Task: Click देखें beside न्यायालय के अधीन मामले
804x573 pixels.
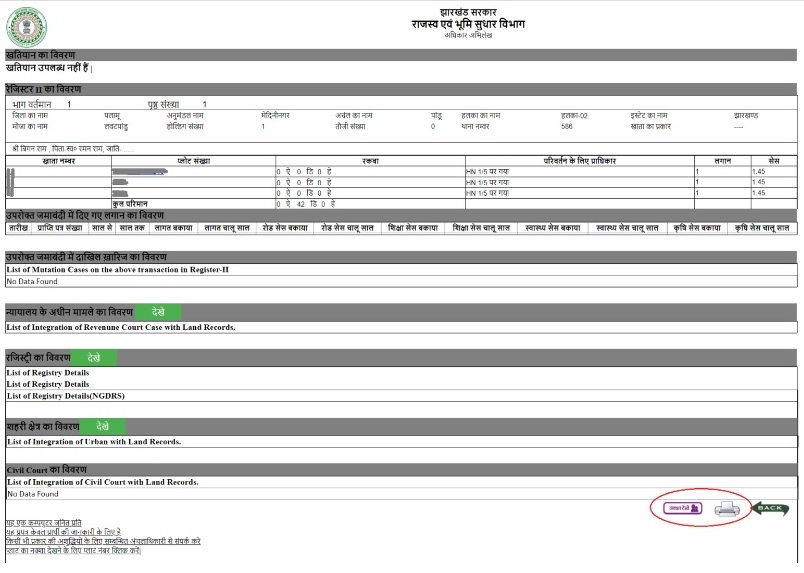Action: (x=158, y=312)
